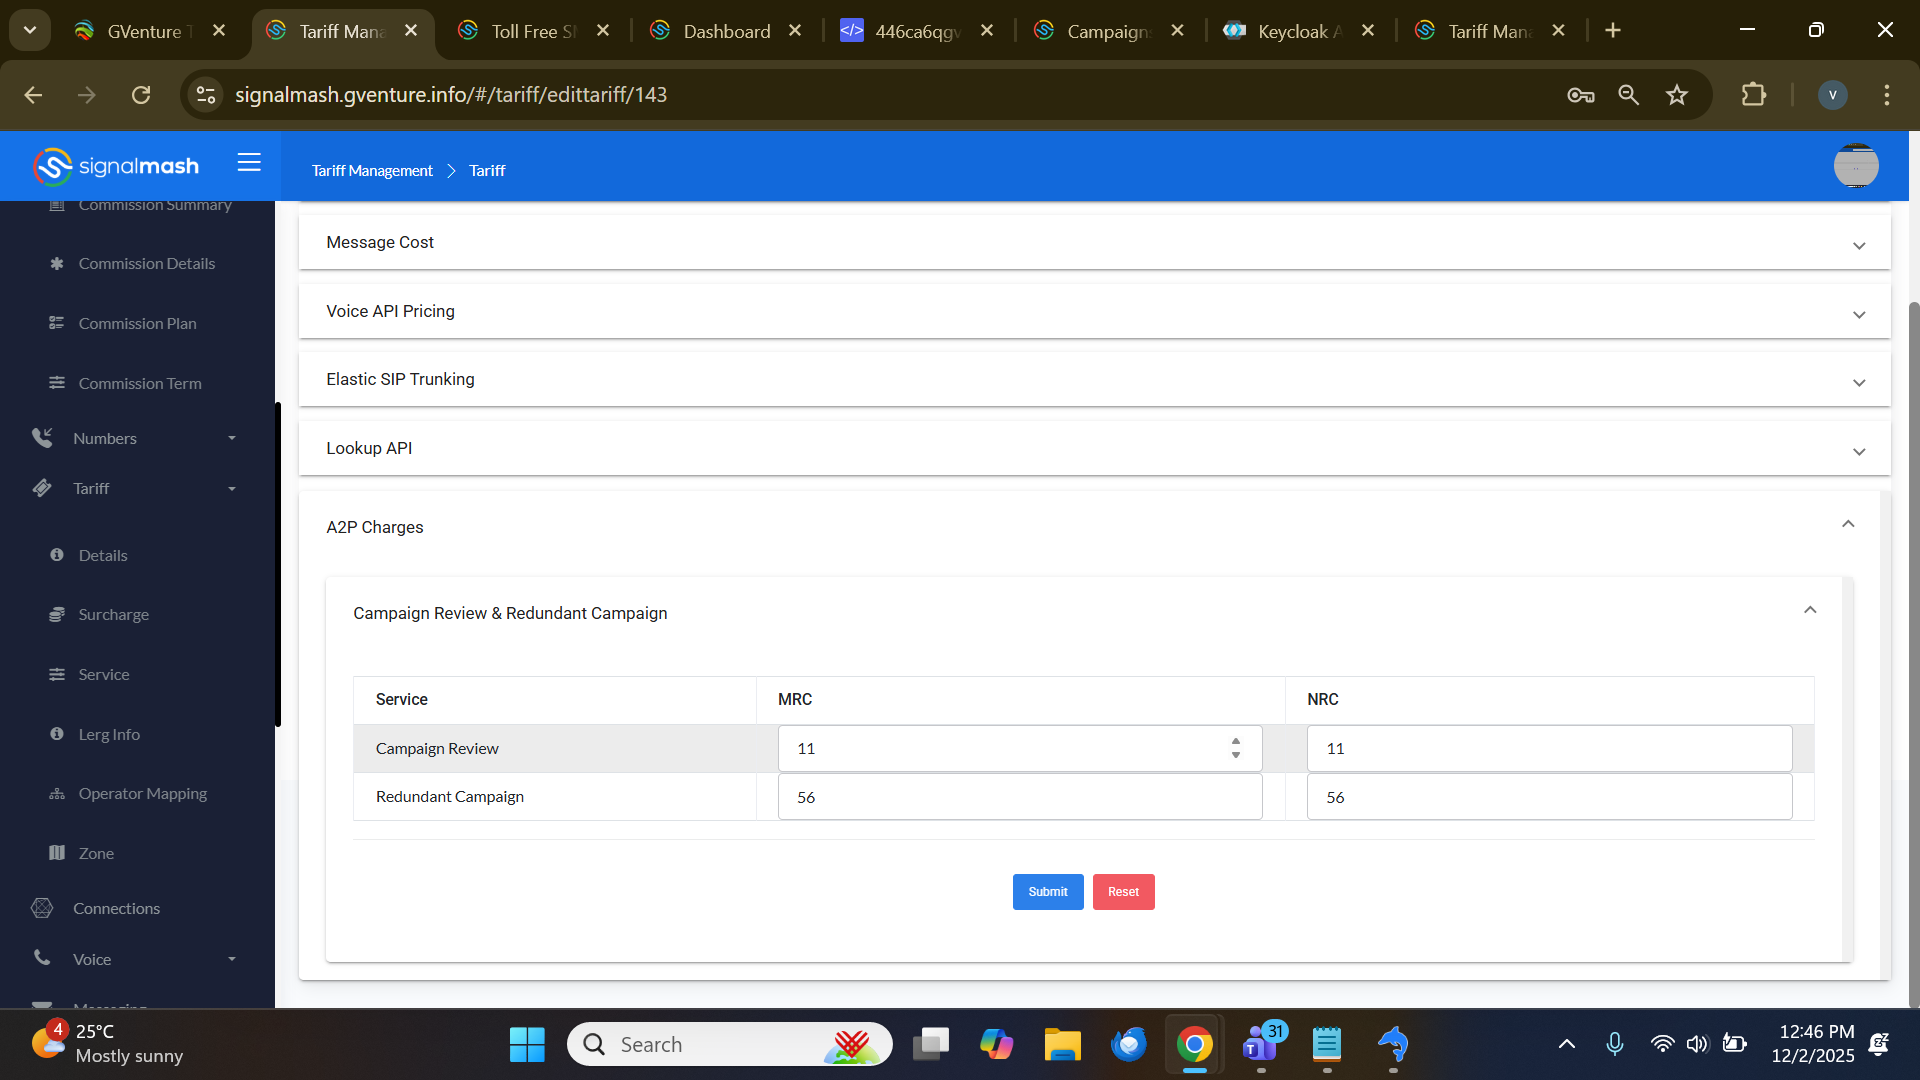Open the user avatar in header
Screen dimensions: 1920x1080
click(x=1855, y=166)
